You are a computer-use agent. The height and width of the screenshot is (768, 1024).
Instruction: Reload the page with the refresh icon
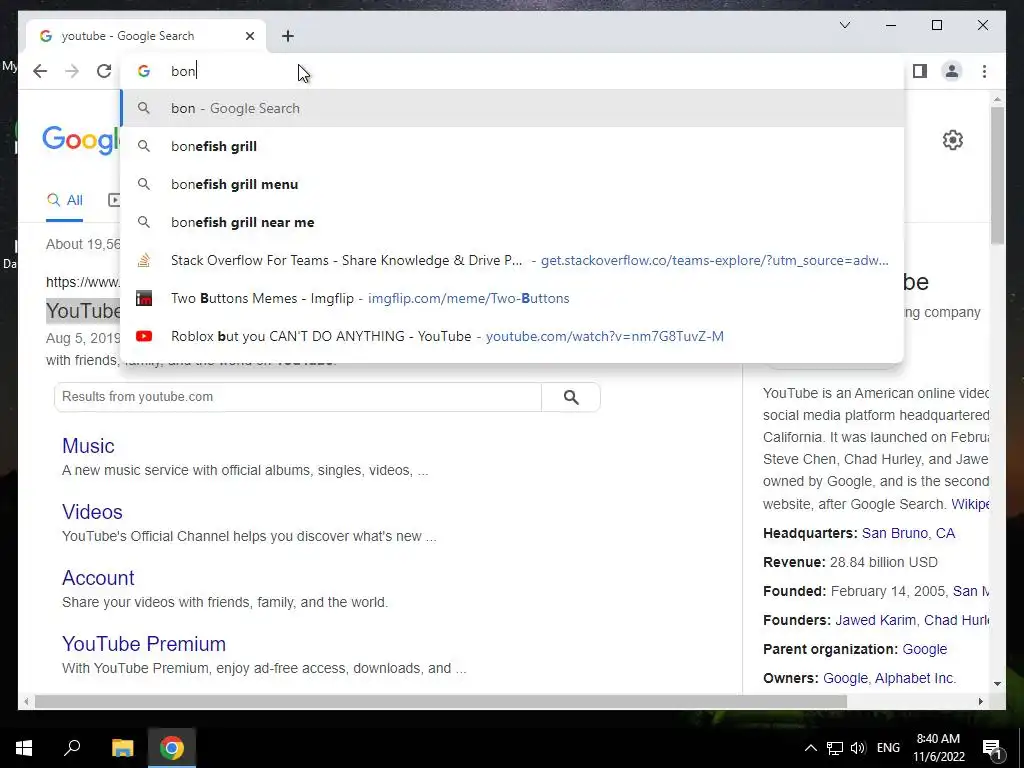coord(104,71)
